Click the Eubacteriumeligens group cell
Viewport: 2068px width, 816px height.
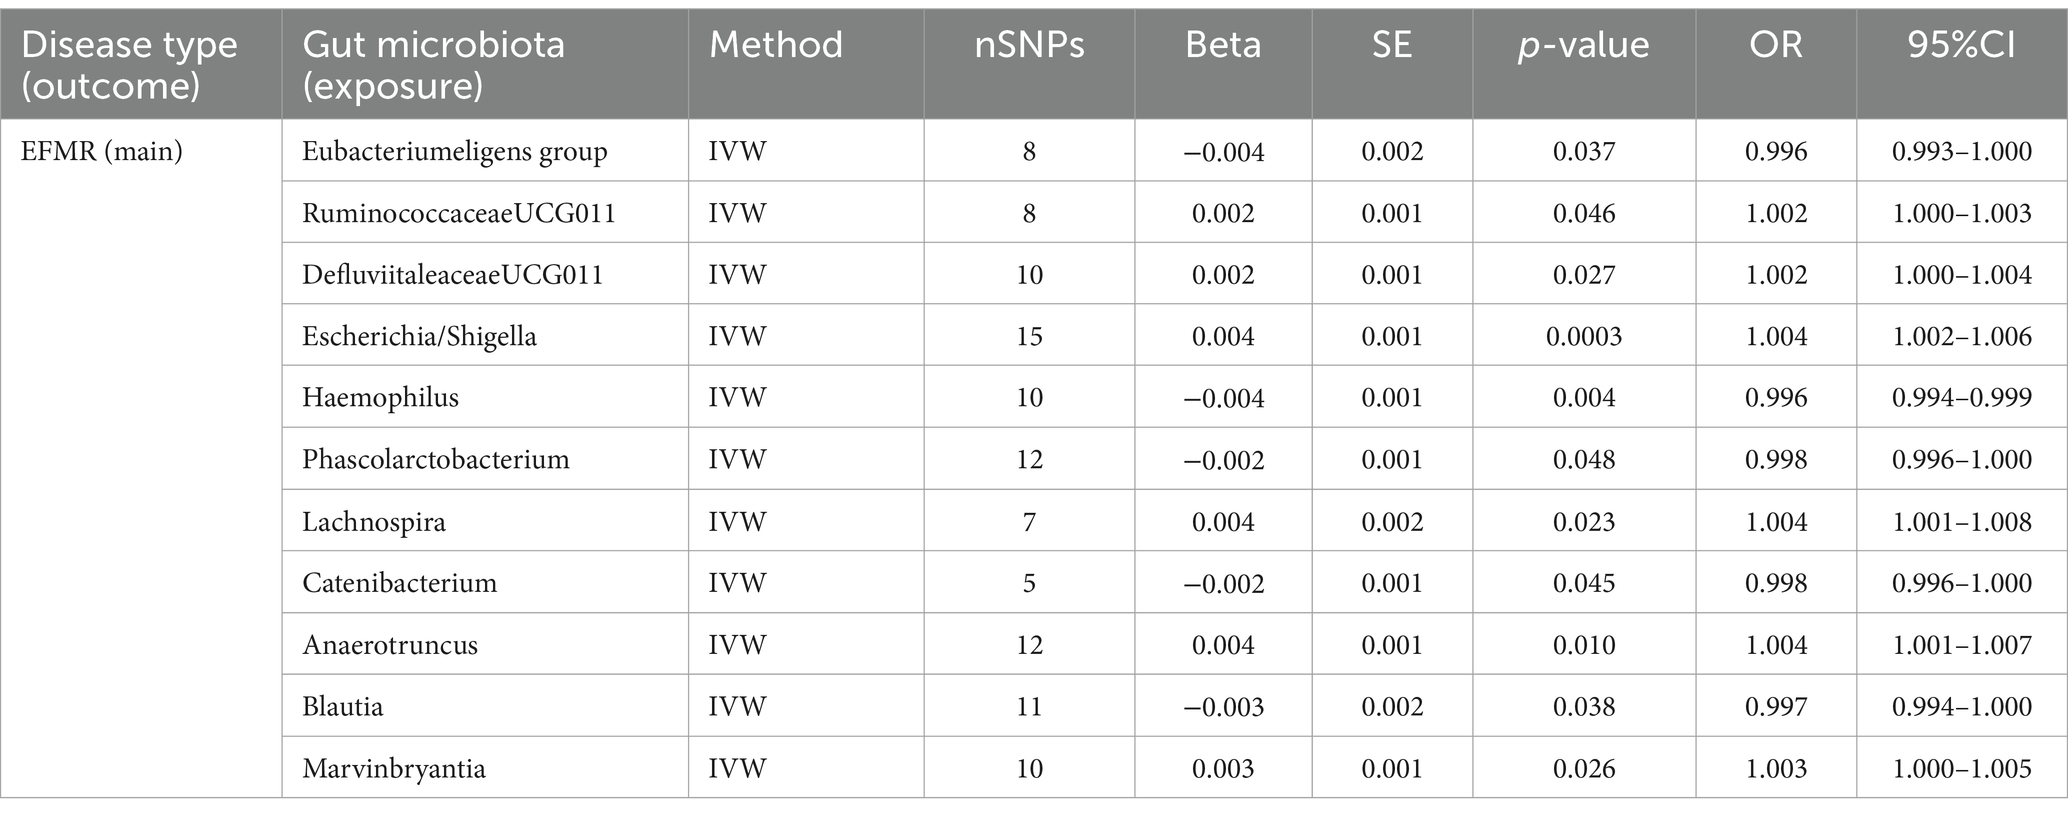coord(455,152)
